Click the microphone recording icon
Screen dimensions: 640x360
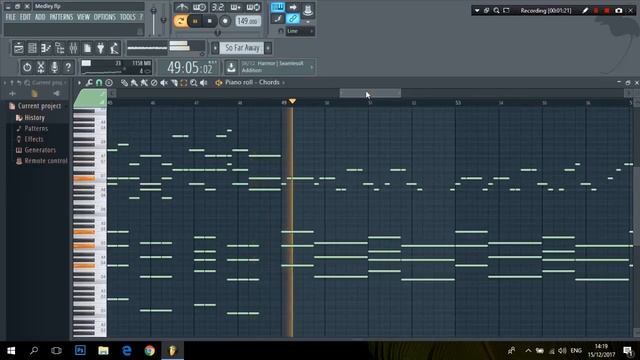(54, 67)
